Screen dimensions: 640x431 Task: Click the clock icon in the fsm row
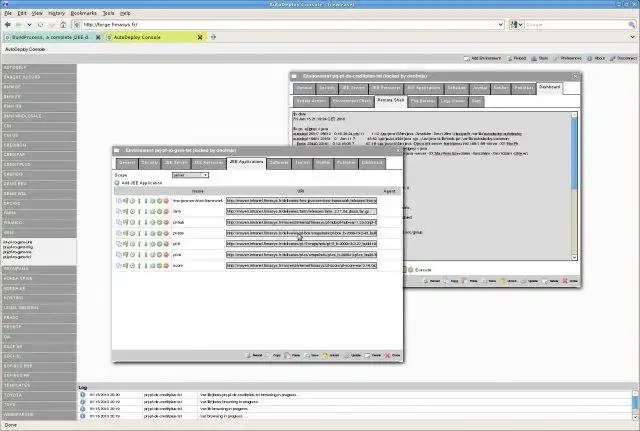coord(132,211)
